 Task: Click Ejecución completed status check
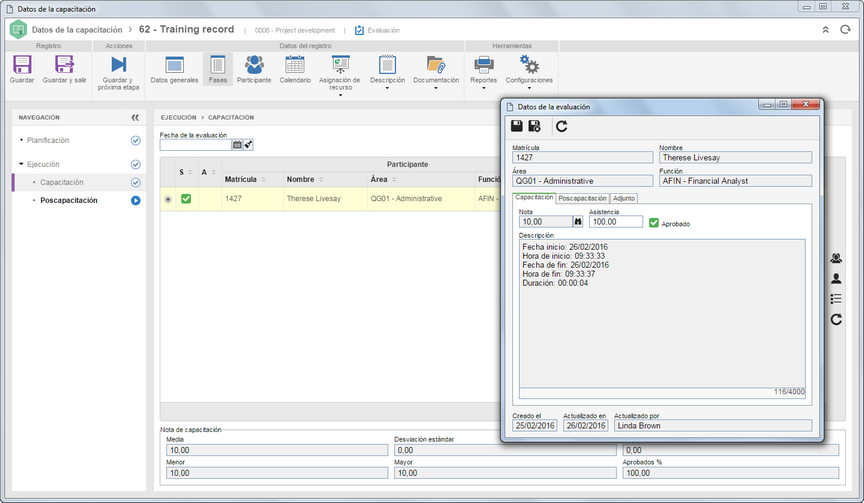(136, 164)
